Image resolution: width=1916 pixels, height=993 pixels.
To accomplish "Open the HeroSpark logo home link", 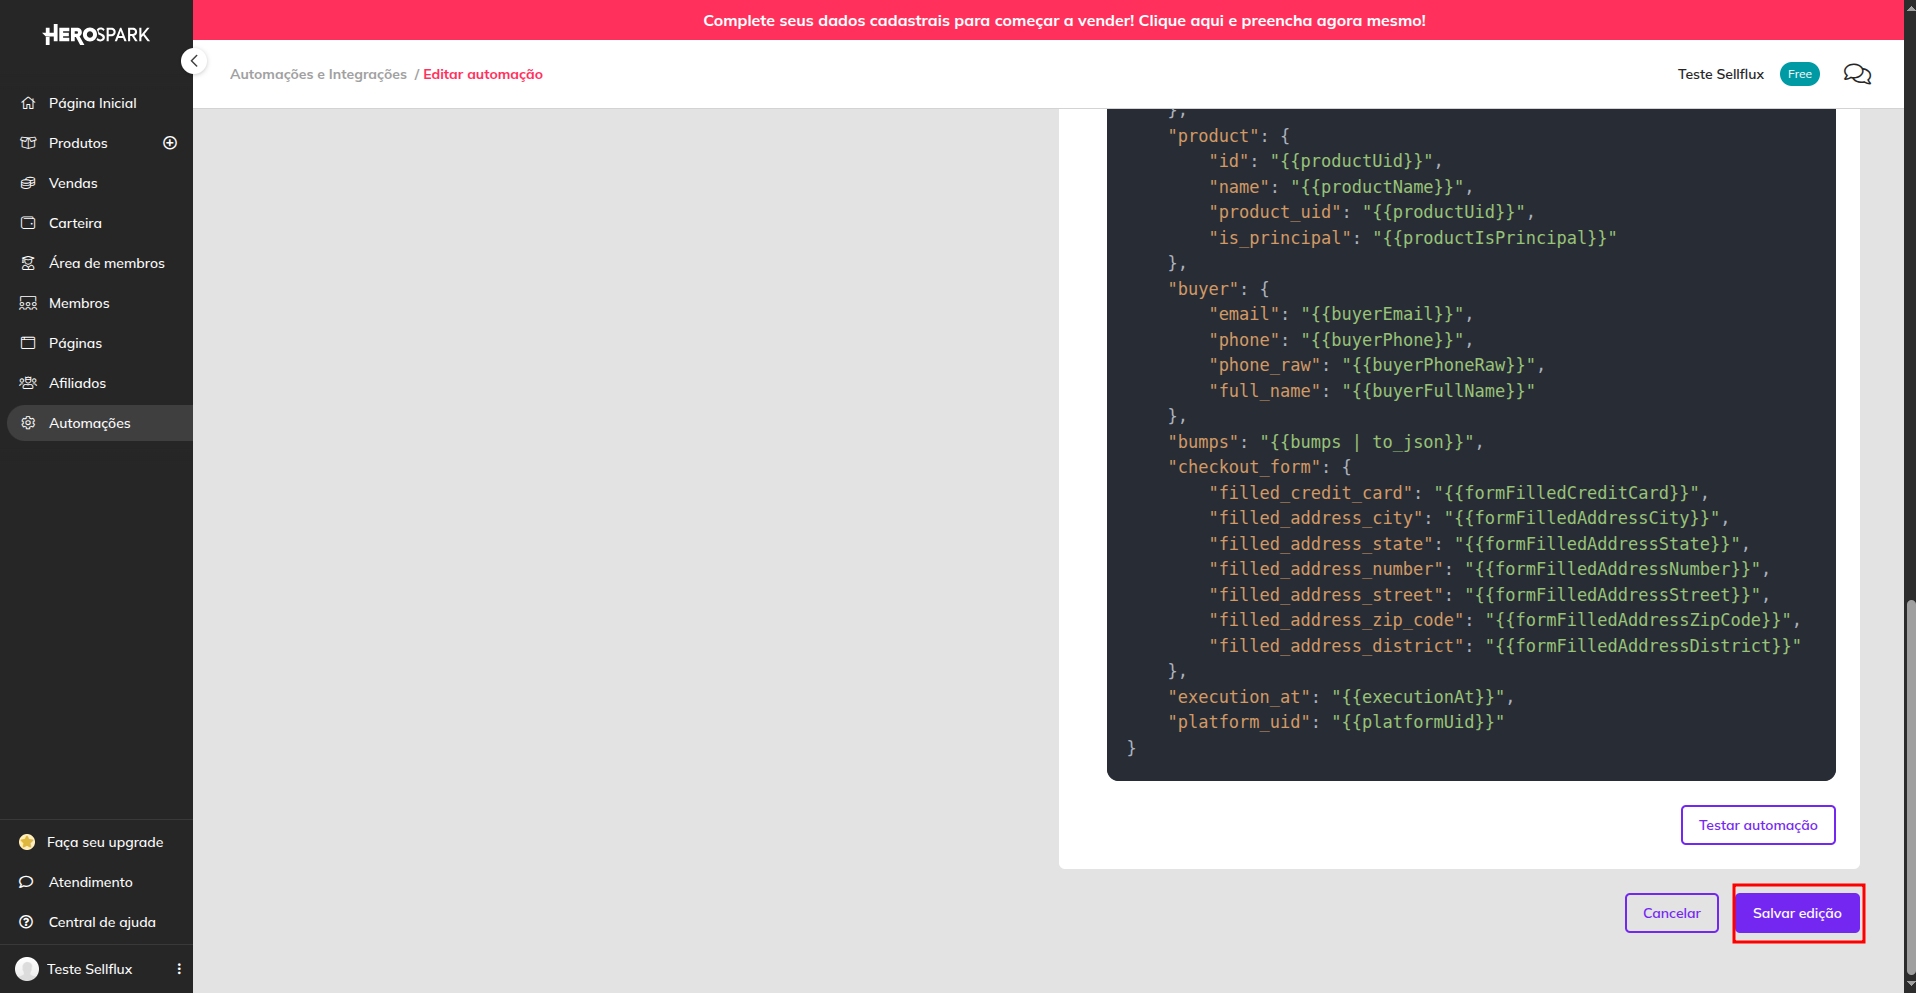I will 96,35.
